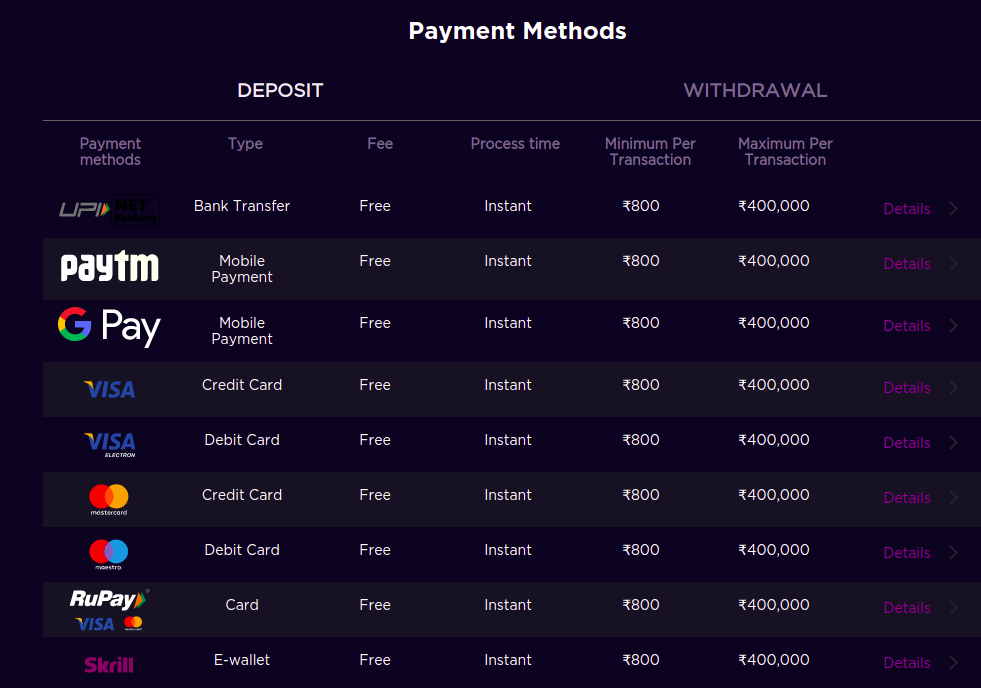Click the ₹400,000 maximum in the Google Pay row
Screen dimensions: 981x688
tap(774, 323)
